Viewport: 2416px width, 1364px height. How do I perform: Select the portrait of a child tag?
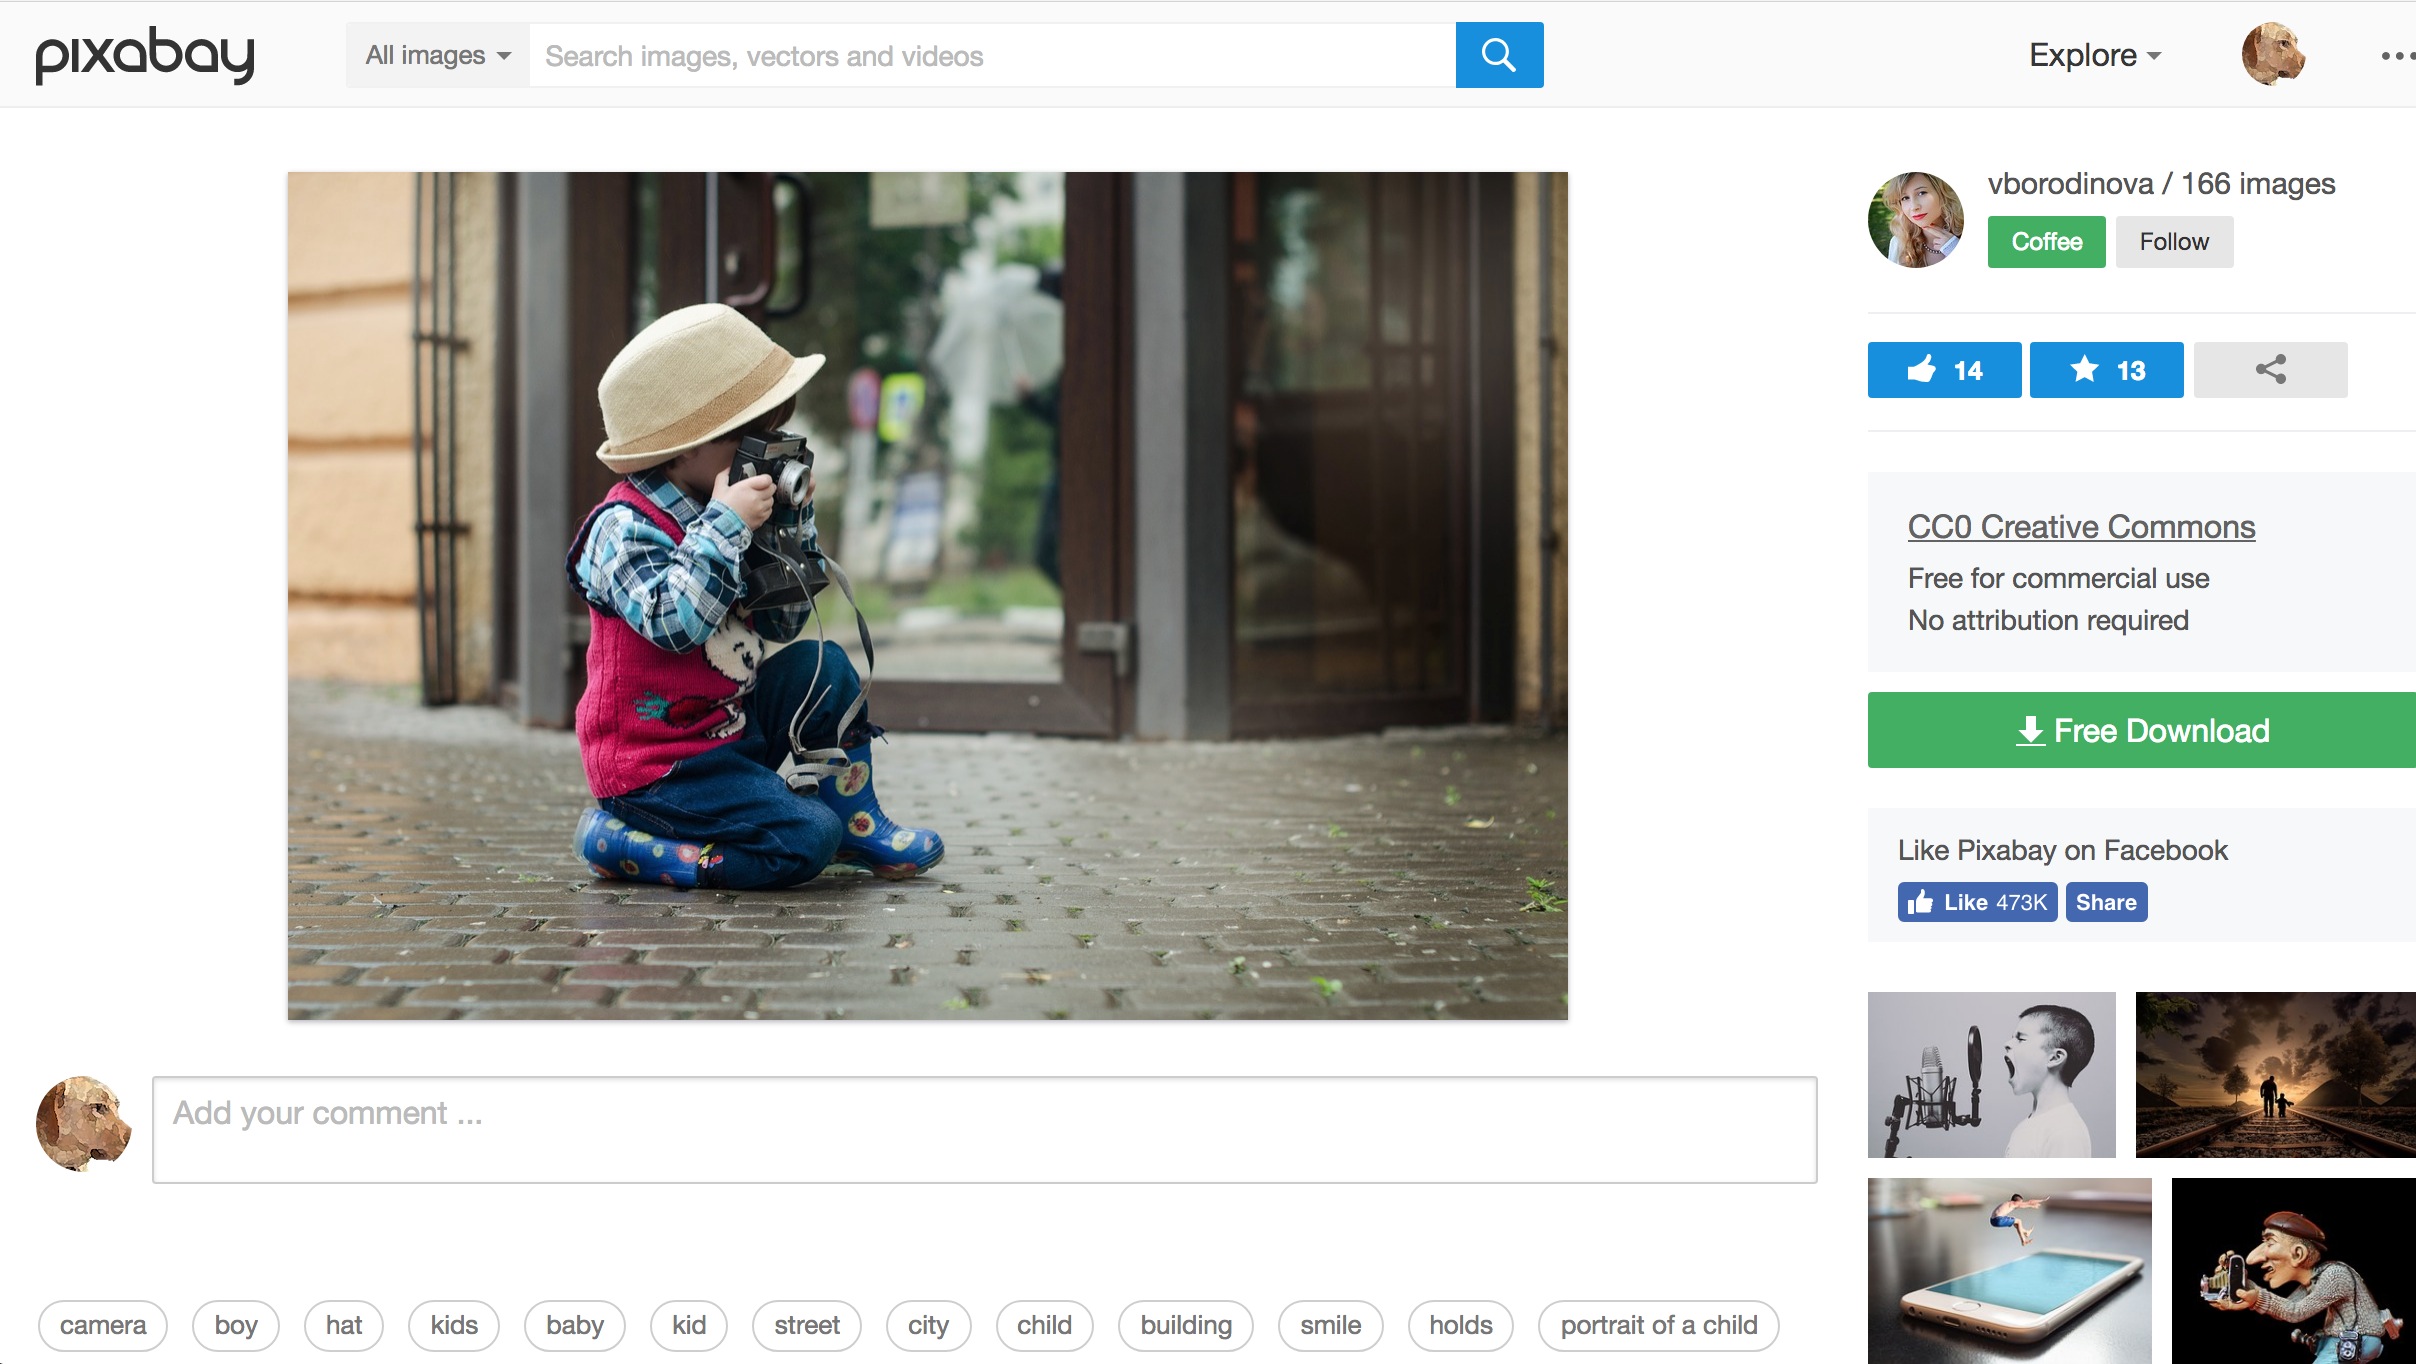pos(1658,1325)
